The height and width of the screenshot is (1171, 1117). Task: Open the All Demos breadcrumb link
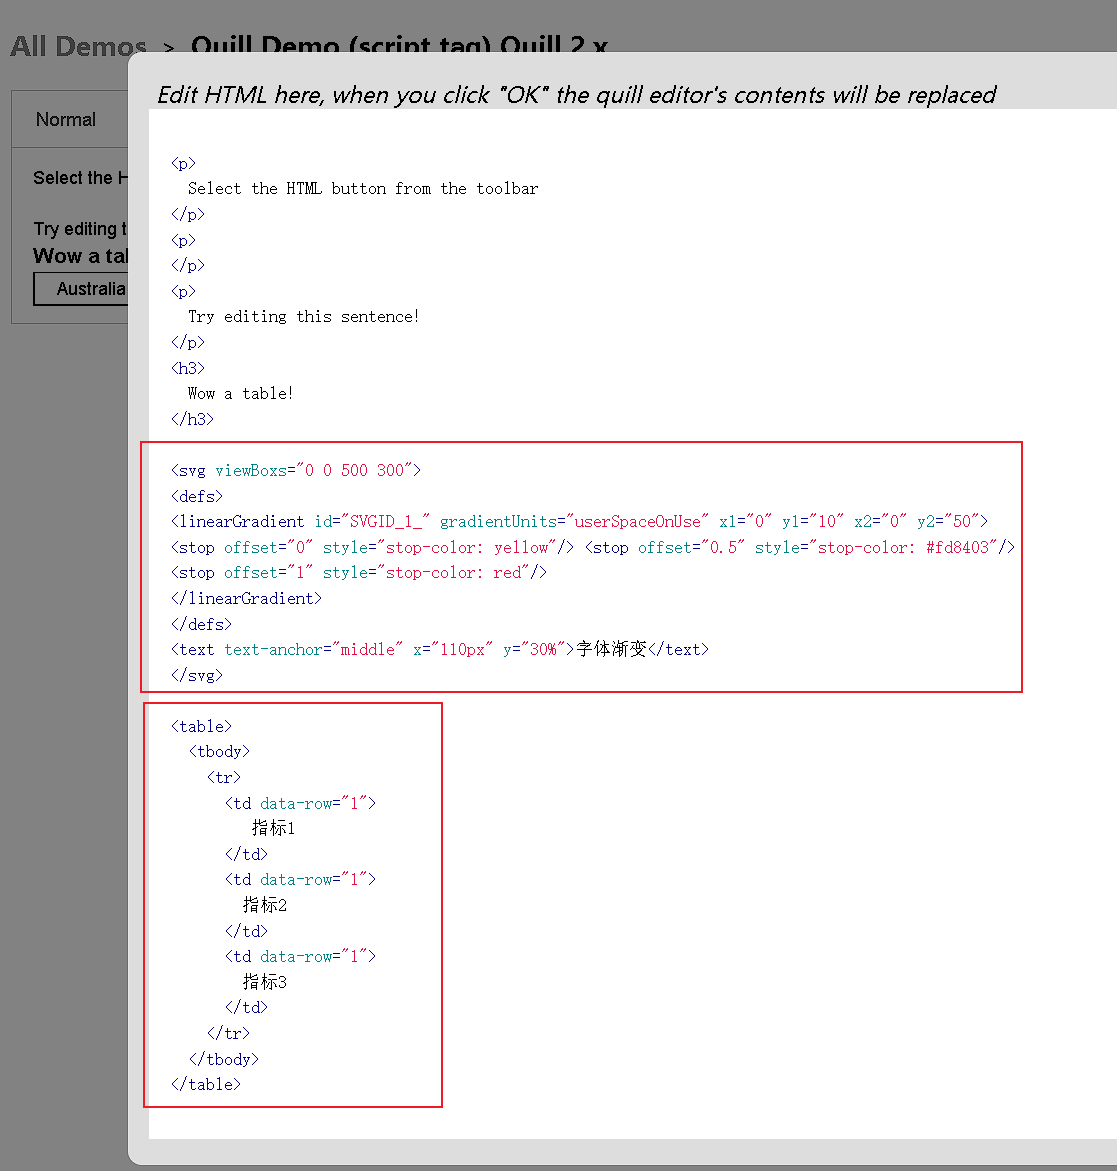click(x=77, y=46)
